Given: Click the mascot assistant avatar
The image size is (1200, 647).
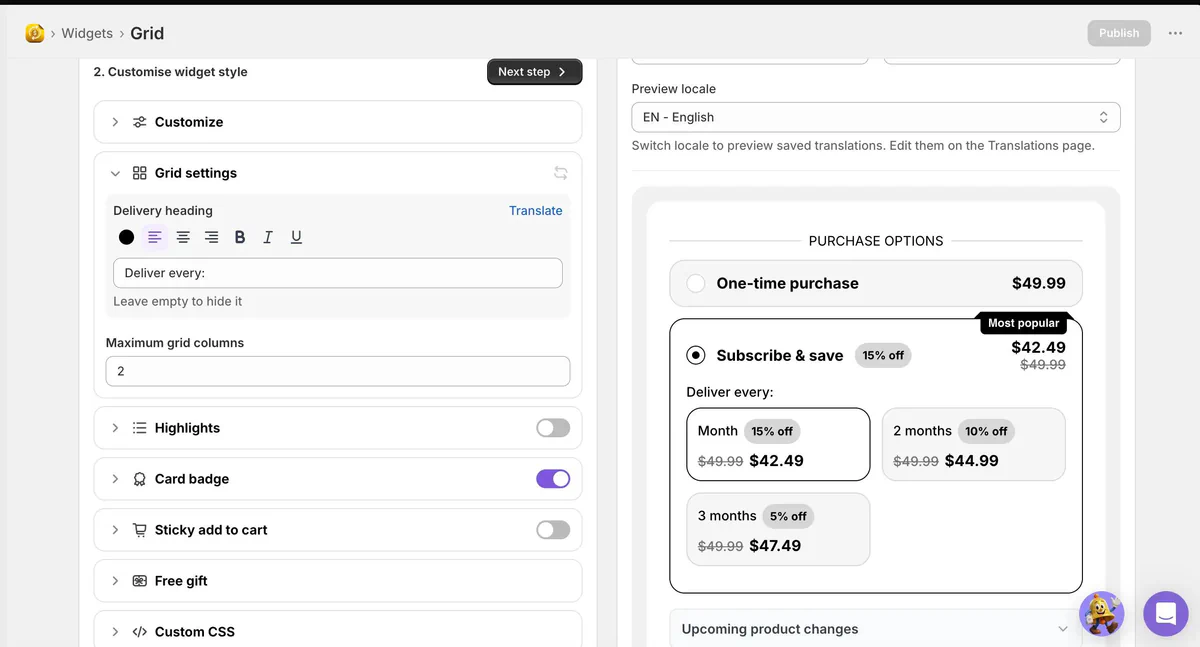Looking at the screenshot, I should click(1101, 614).
